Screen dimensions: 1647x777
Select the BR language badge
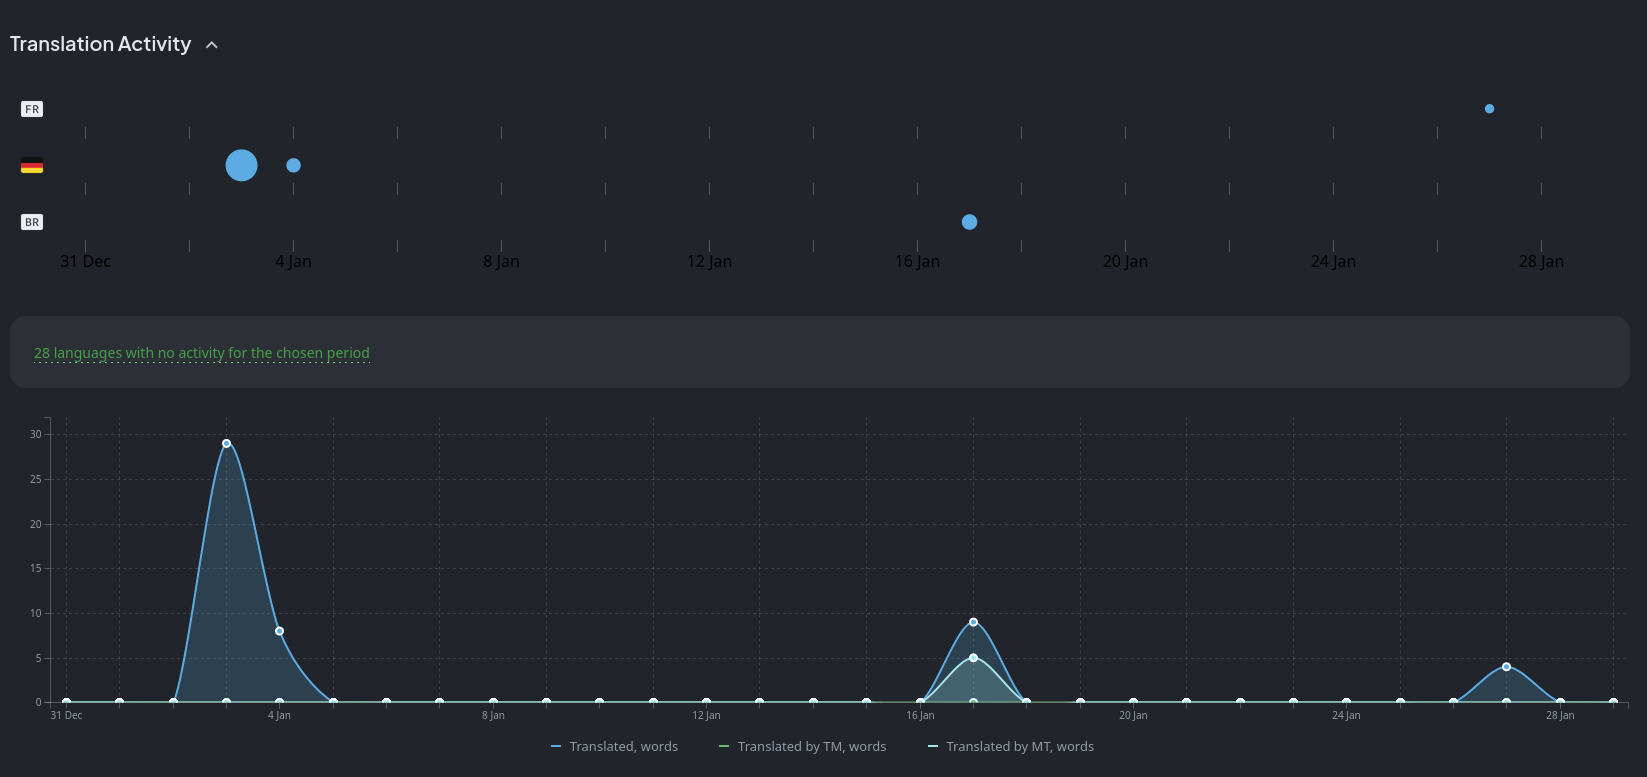[x=32, y=222]
